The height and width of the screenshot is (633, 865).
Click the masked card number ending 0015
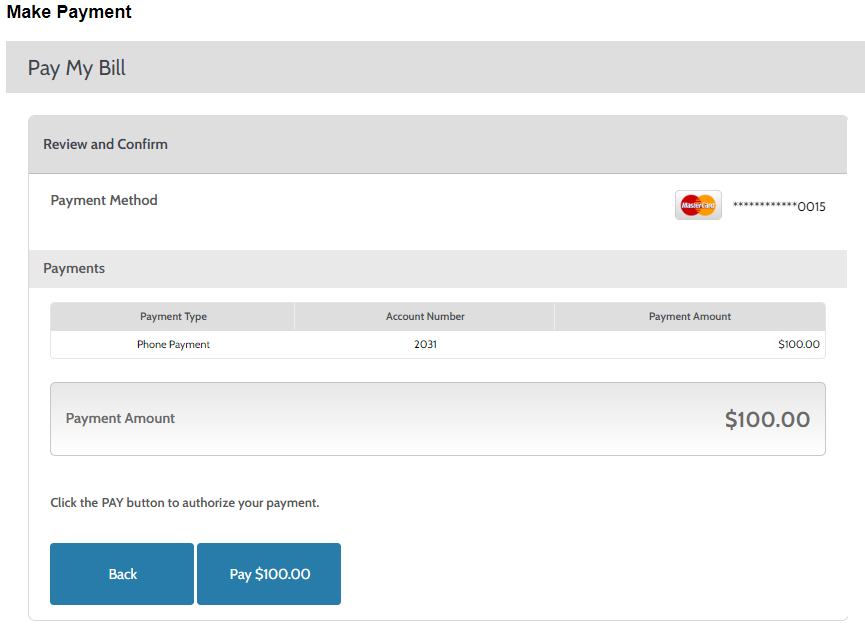(779, 207)
